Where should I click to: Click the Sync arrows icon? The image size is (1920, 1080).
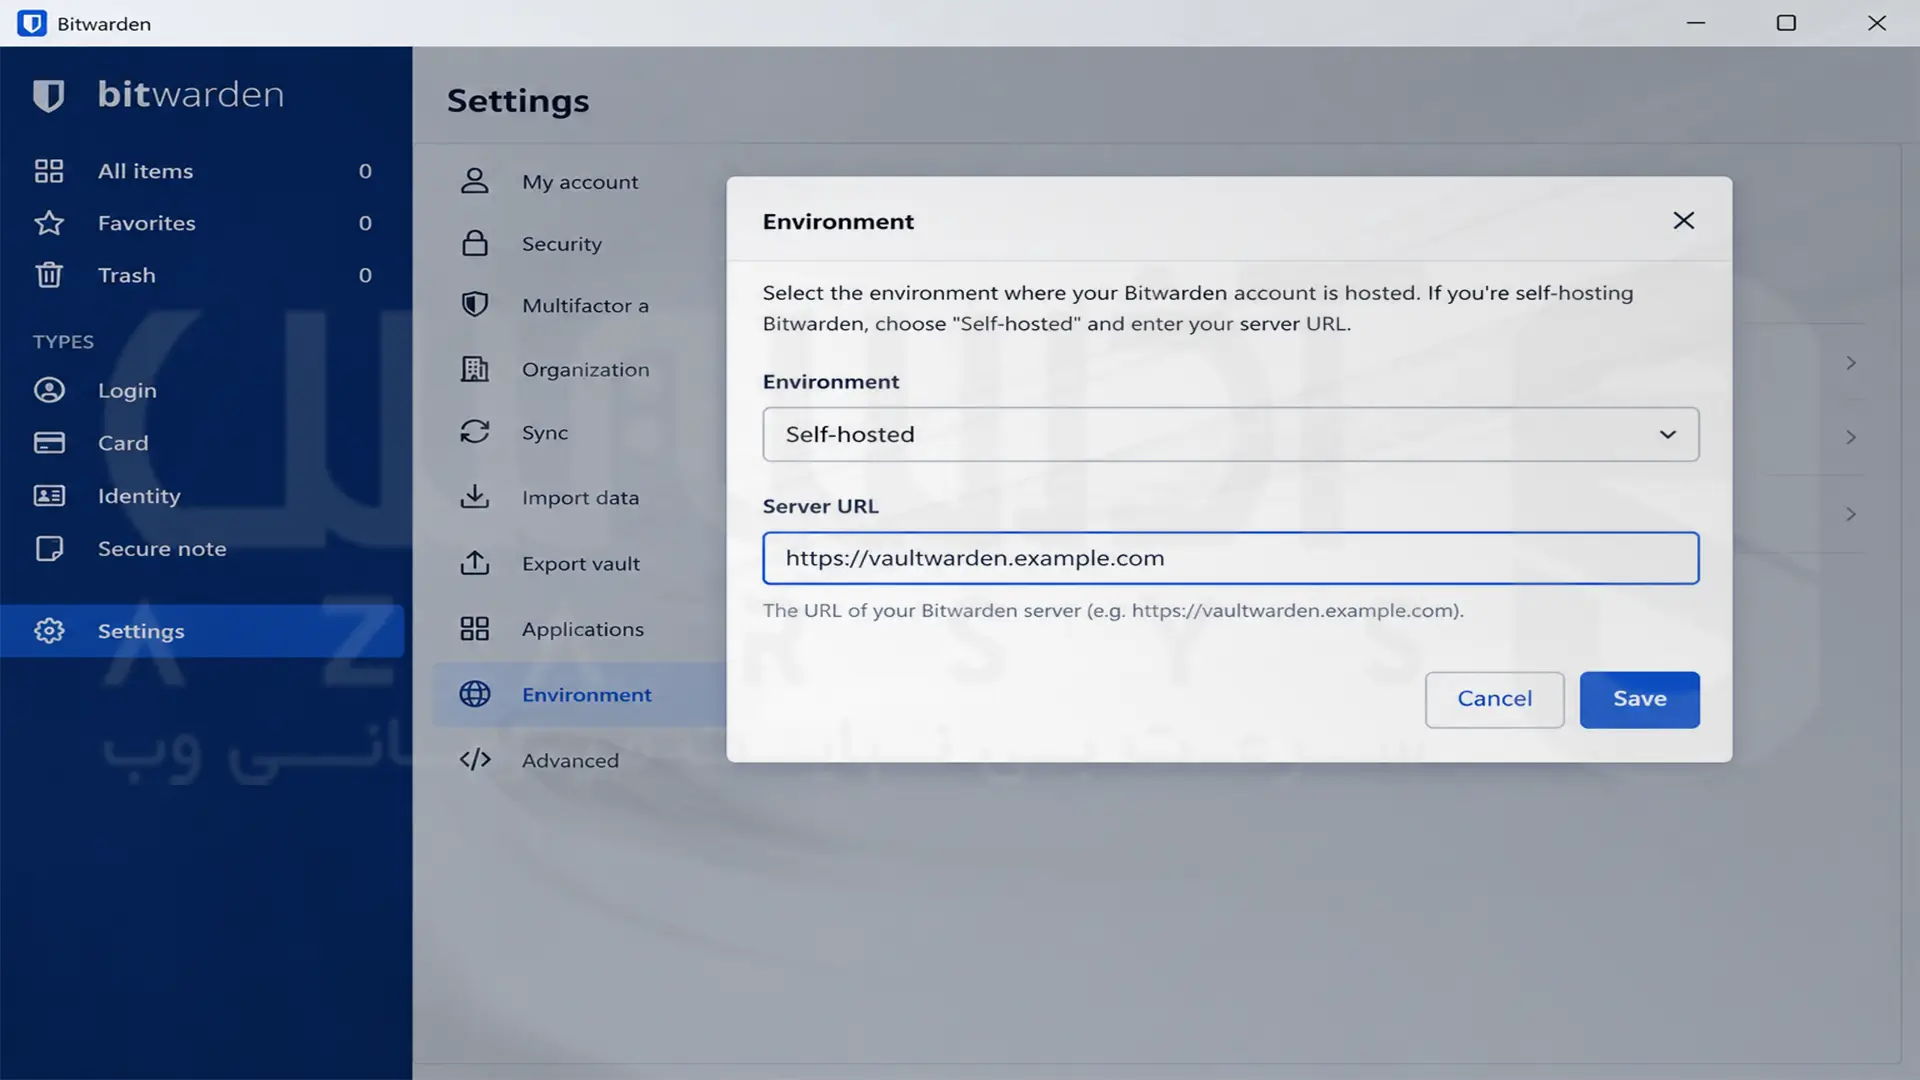click(475, 432)
